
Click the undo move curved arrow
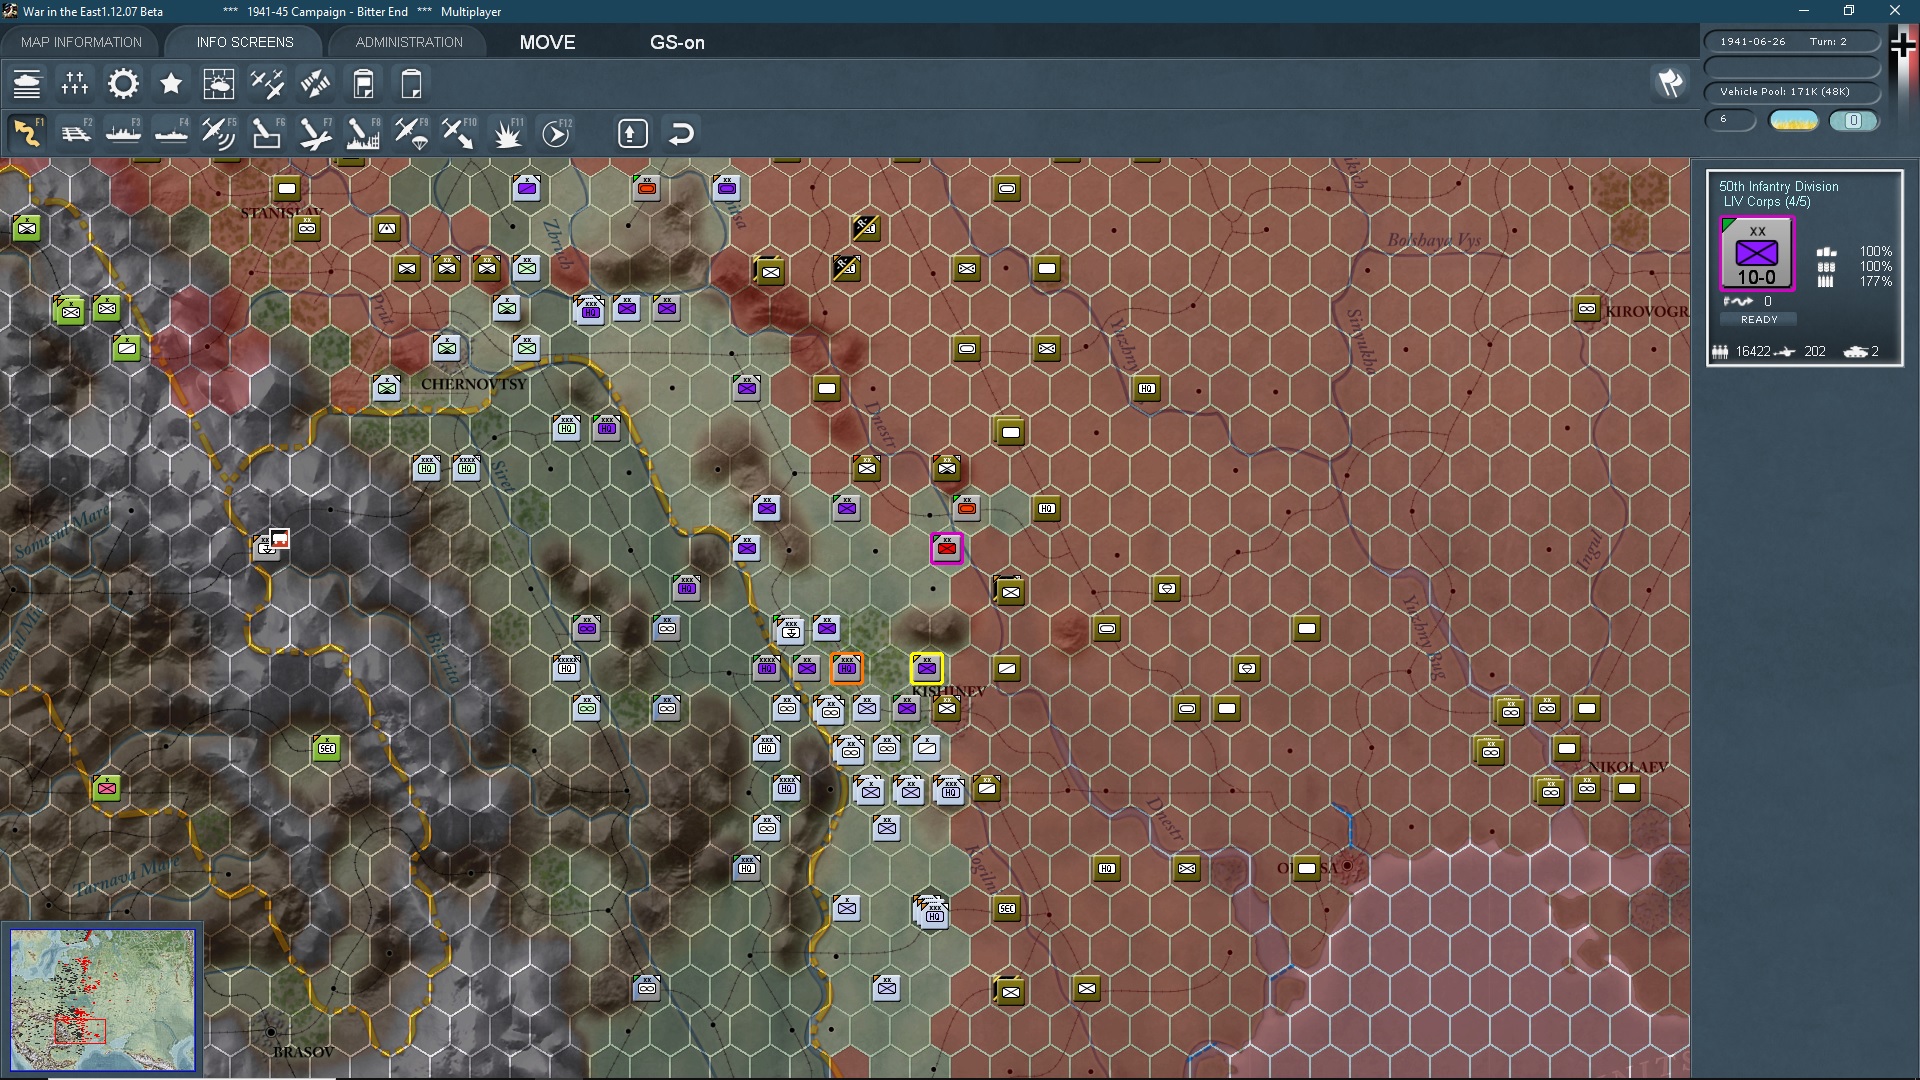click(681, 133)
